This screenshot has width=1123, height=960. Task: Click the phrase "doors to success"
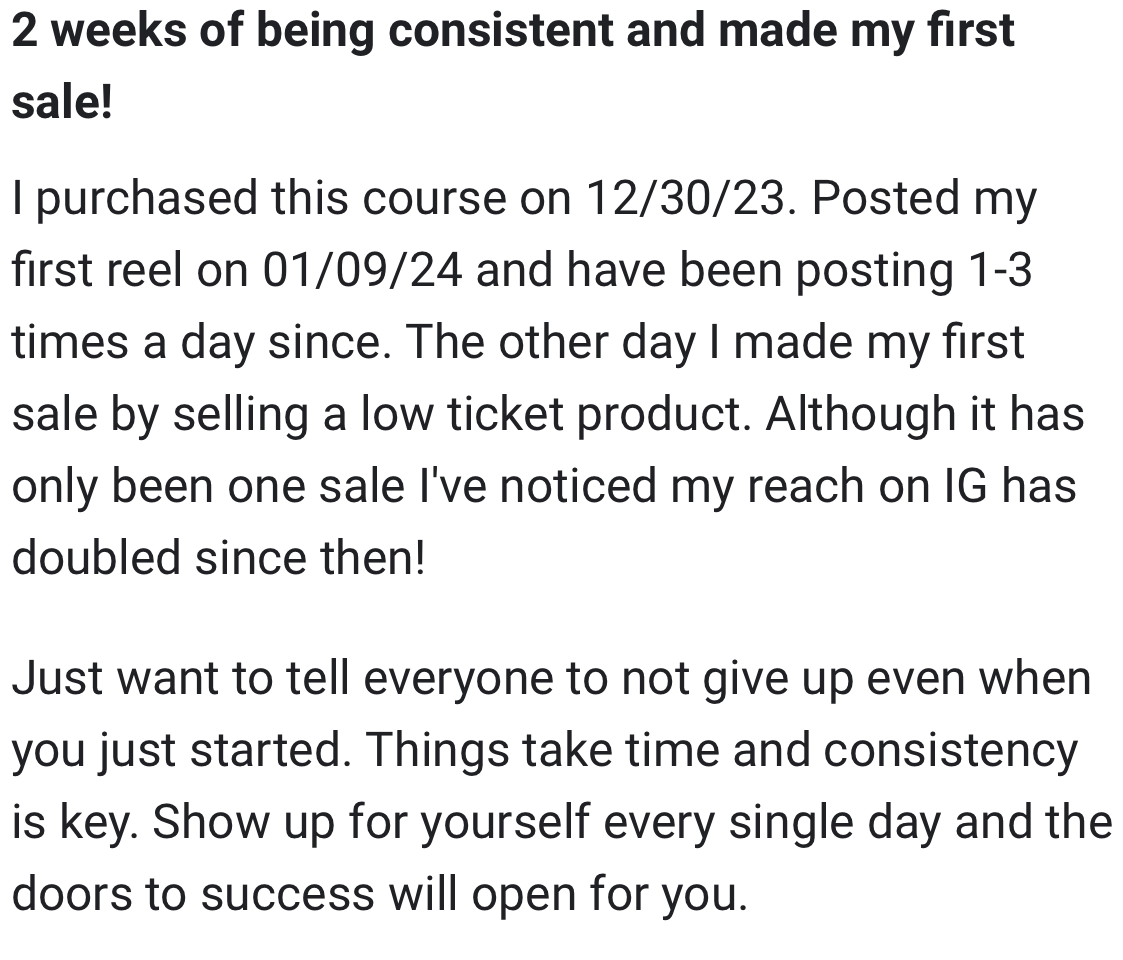coord(193,894)
